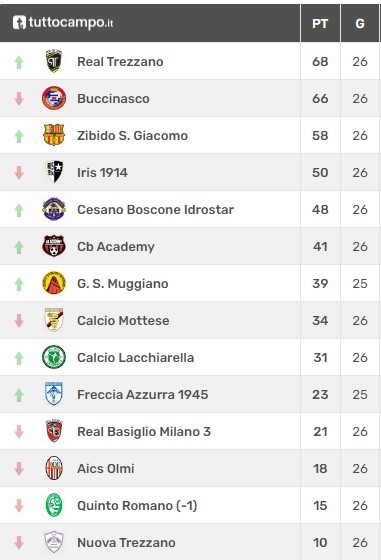The height and width of the screenshot is (560, 381).
Task: Click the Cb Academy red-black crest
Action: [x=54, y=246]
